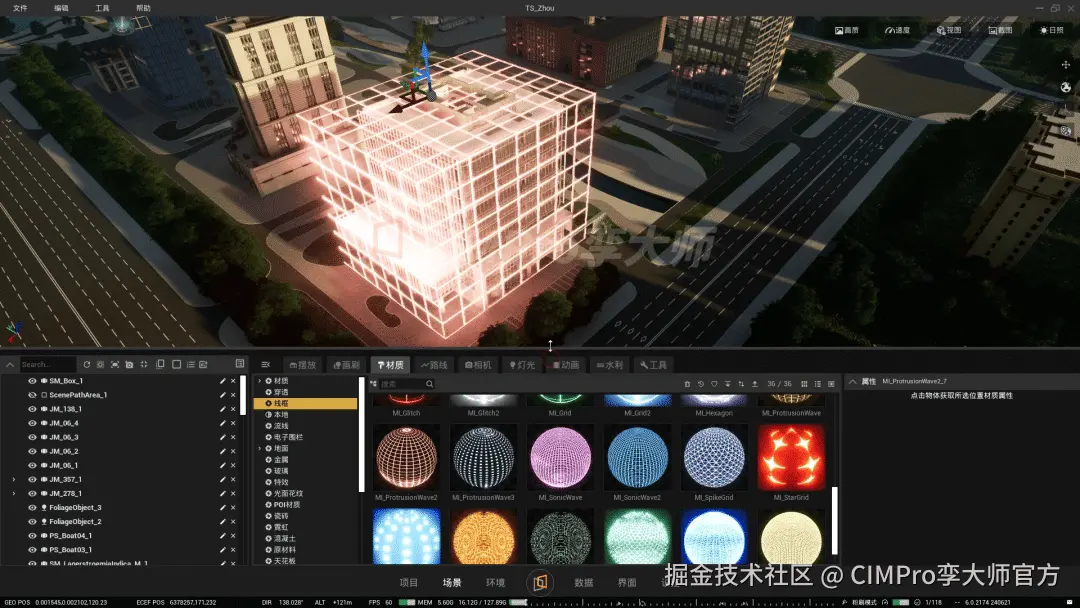
Task: Toggle the category sidebar menu icon
Action: click(x=266, y=365)
